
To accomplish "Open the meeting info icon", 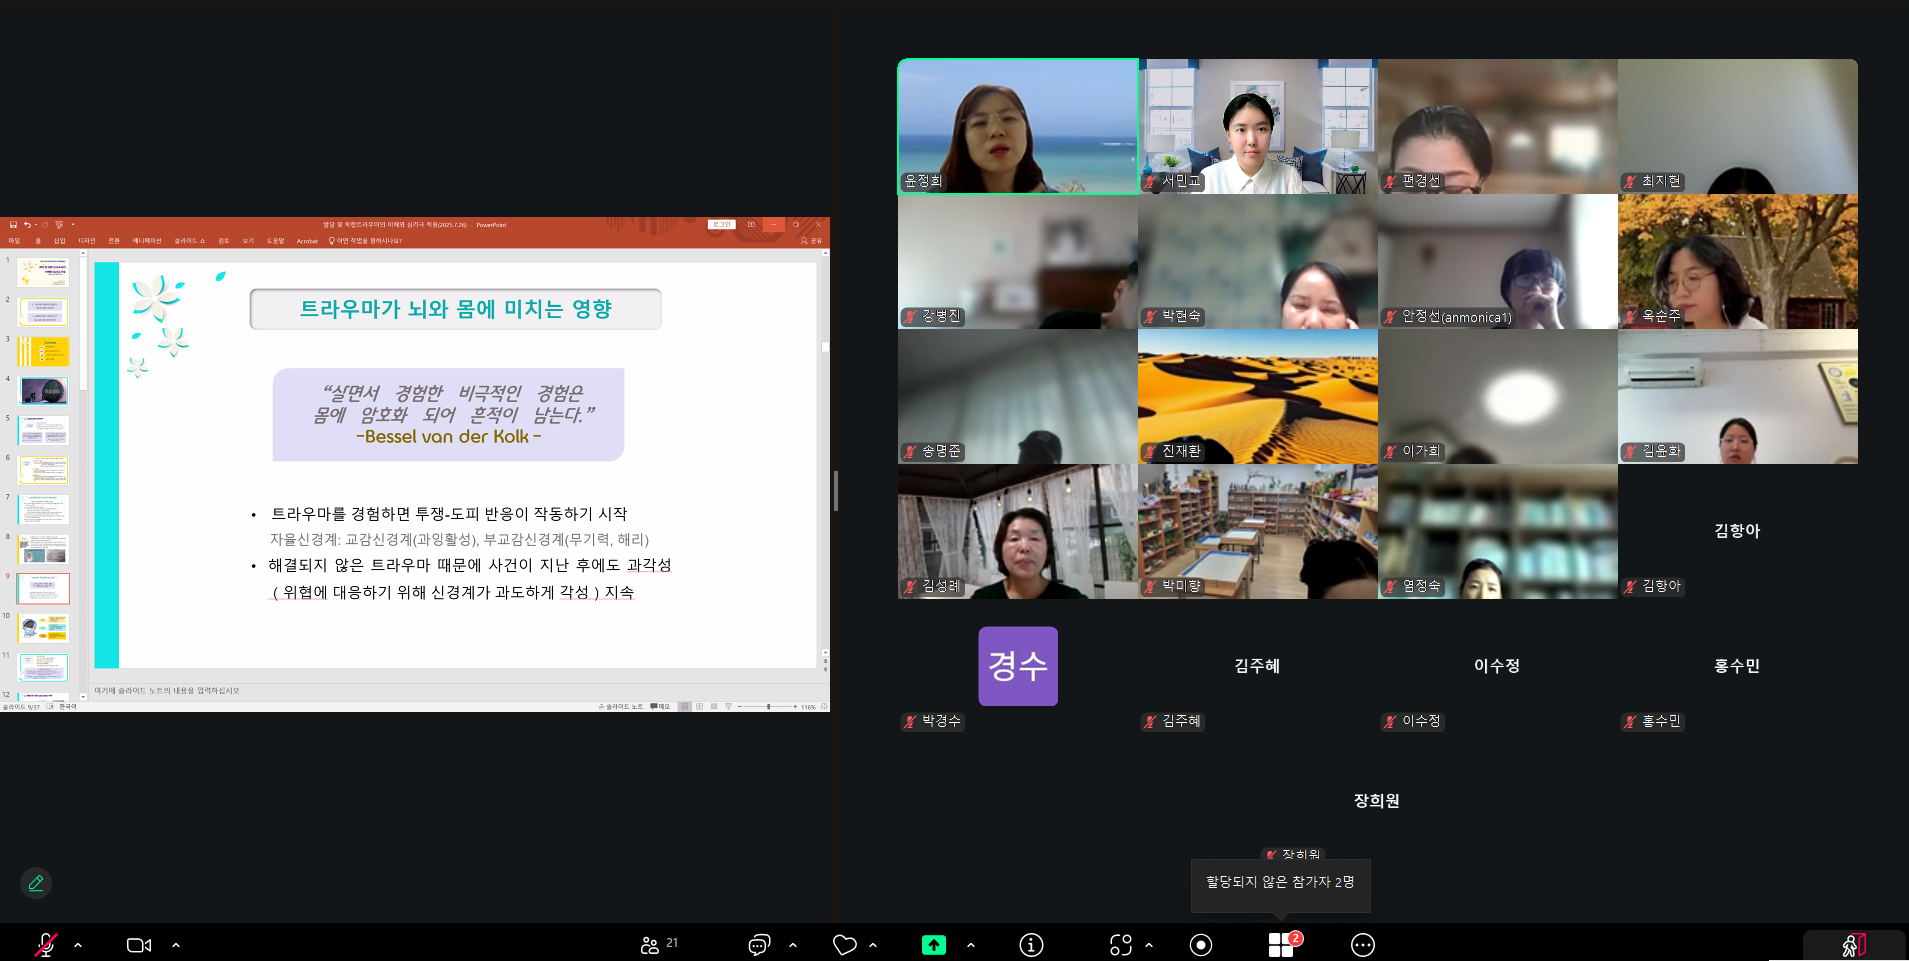I will (x=1031, y=944).
